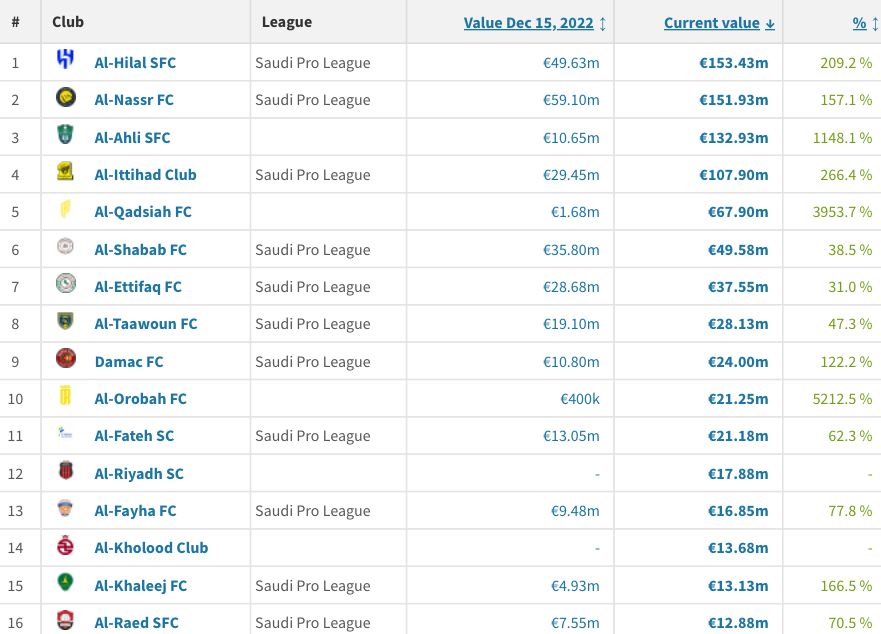Open Al-Ettifaq FC club link

138,287
